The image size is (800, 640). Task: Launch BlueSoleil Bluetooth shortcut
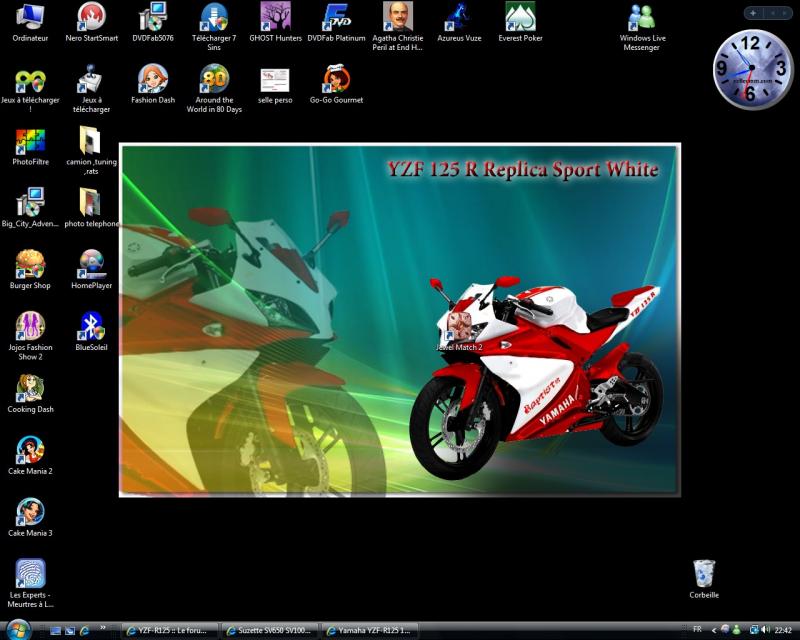point(91,331)
